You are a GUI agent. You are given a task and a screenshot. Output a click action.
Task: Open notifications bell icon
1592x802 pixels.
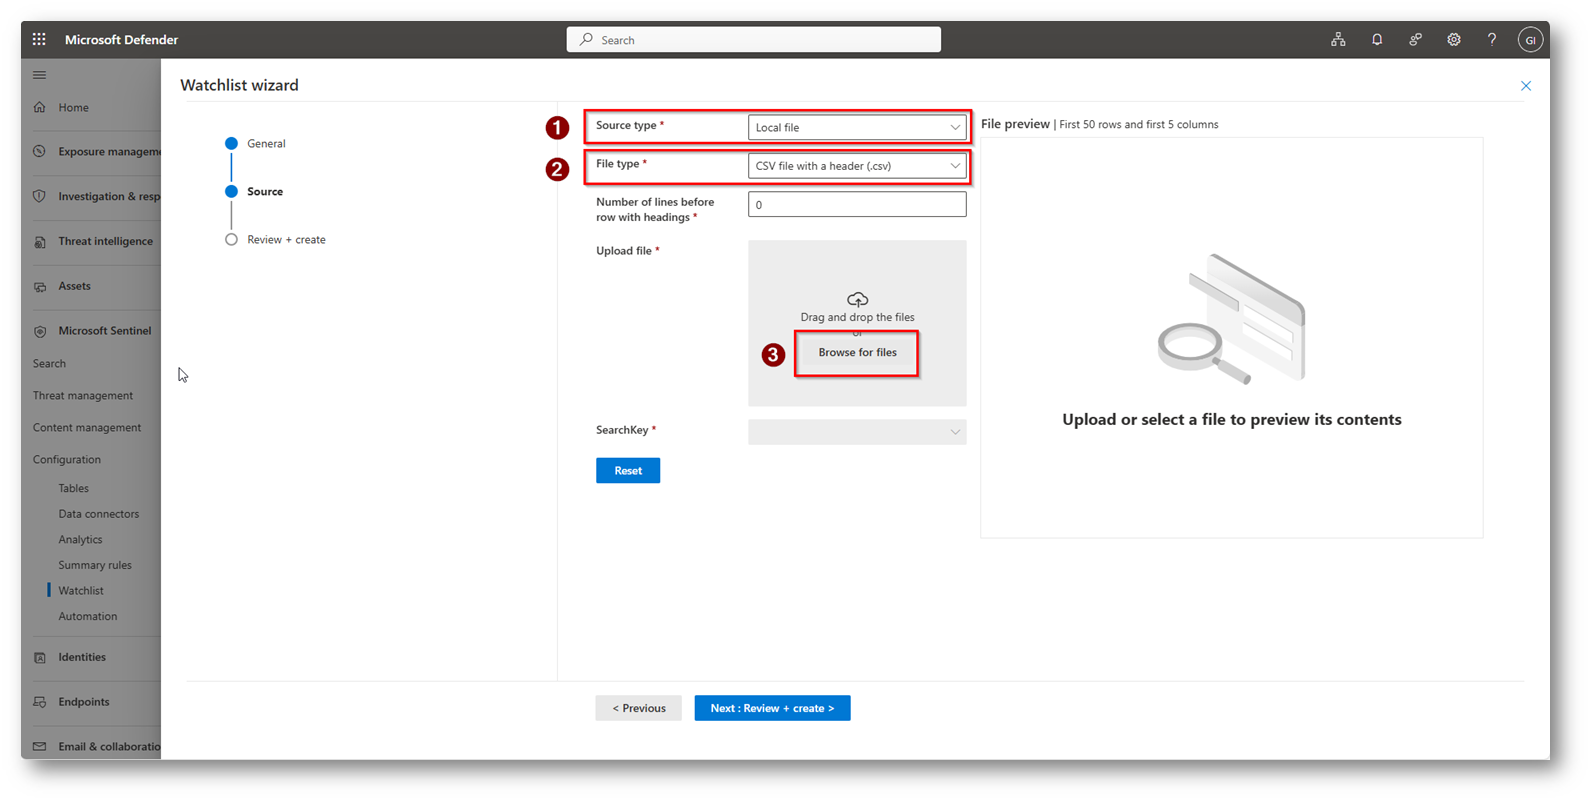point(1377,40)
